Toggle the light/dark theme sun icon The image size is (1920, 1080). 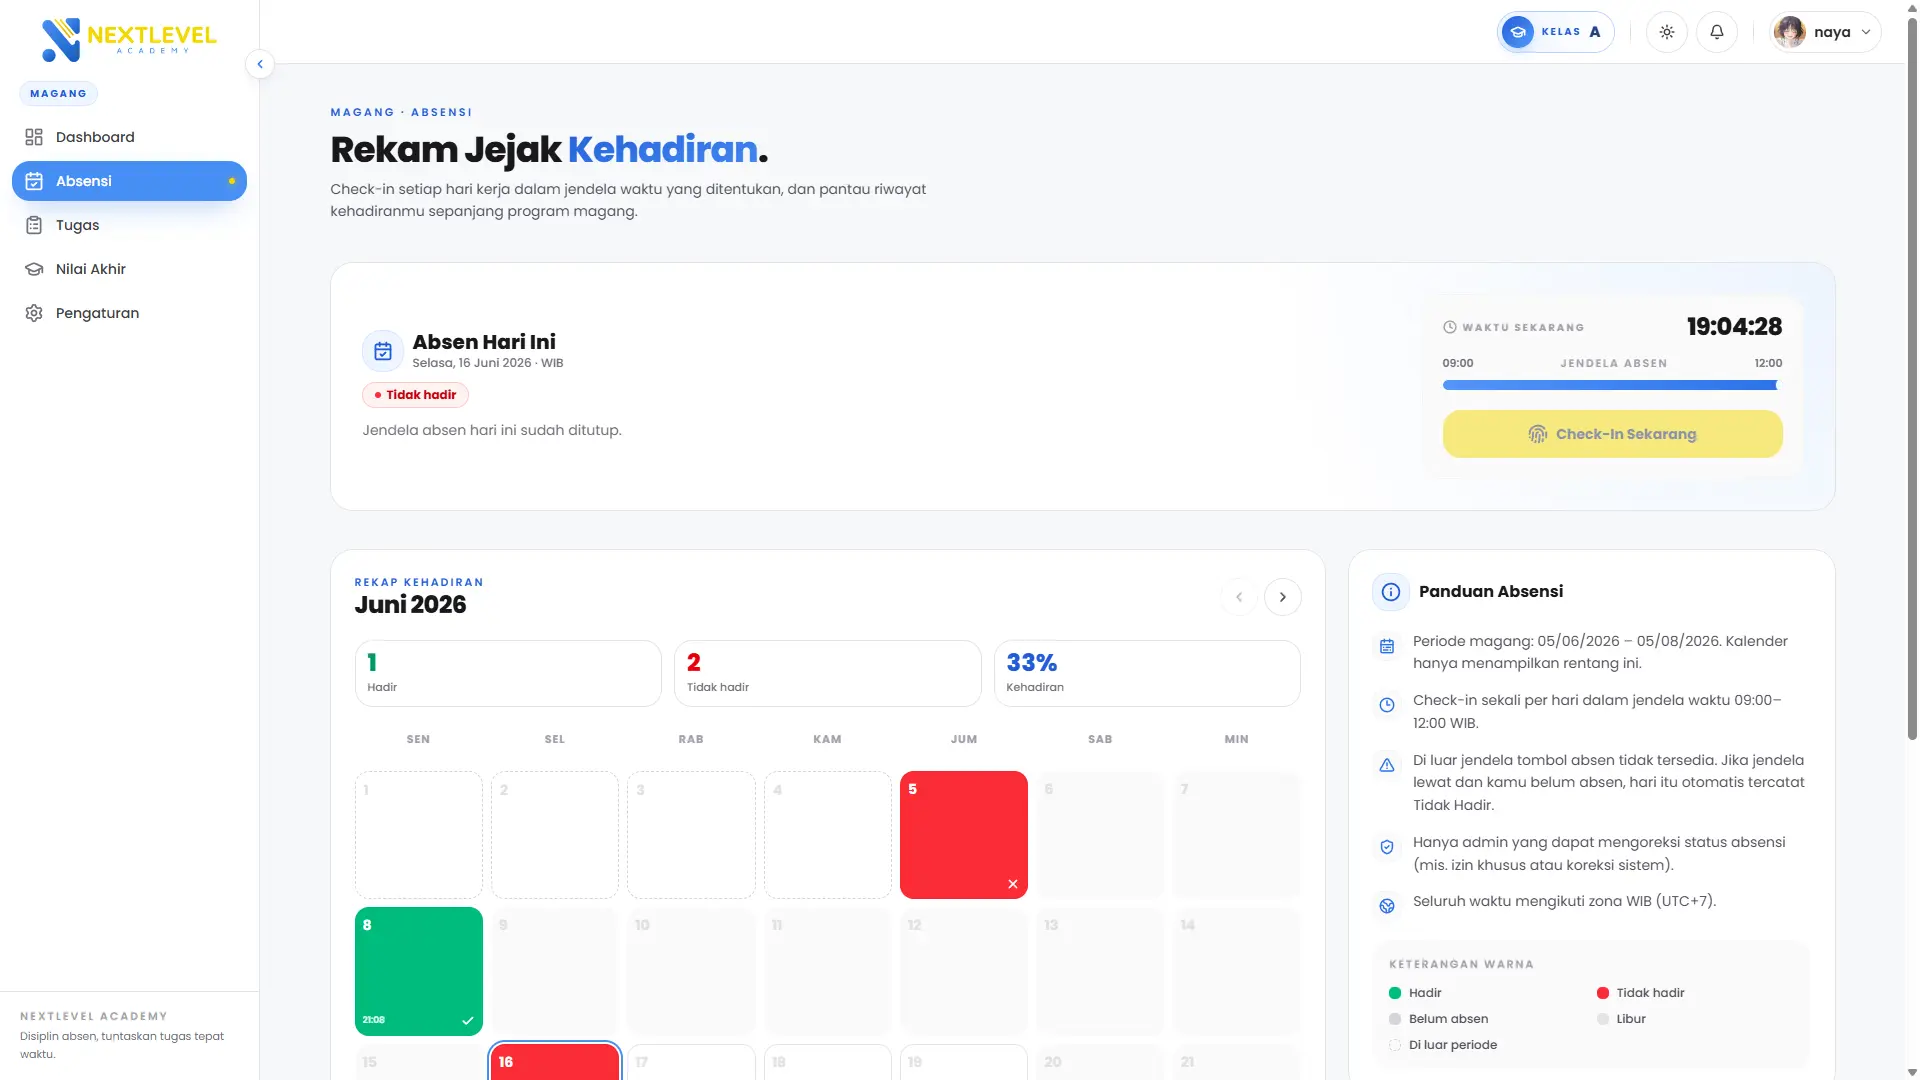[x=1667, y=32]
